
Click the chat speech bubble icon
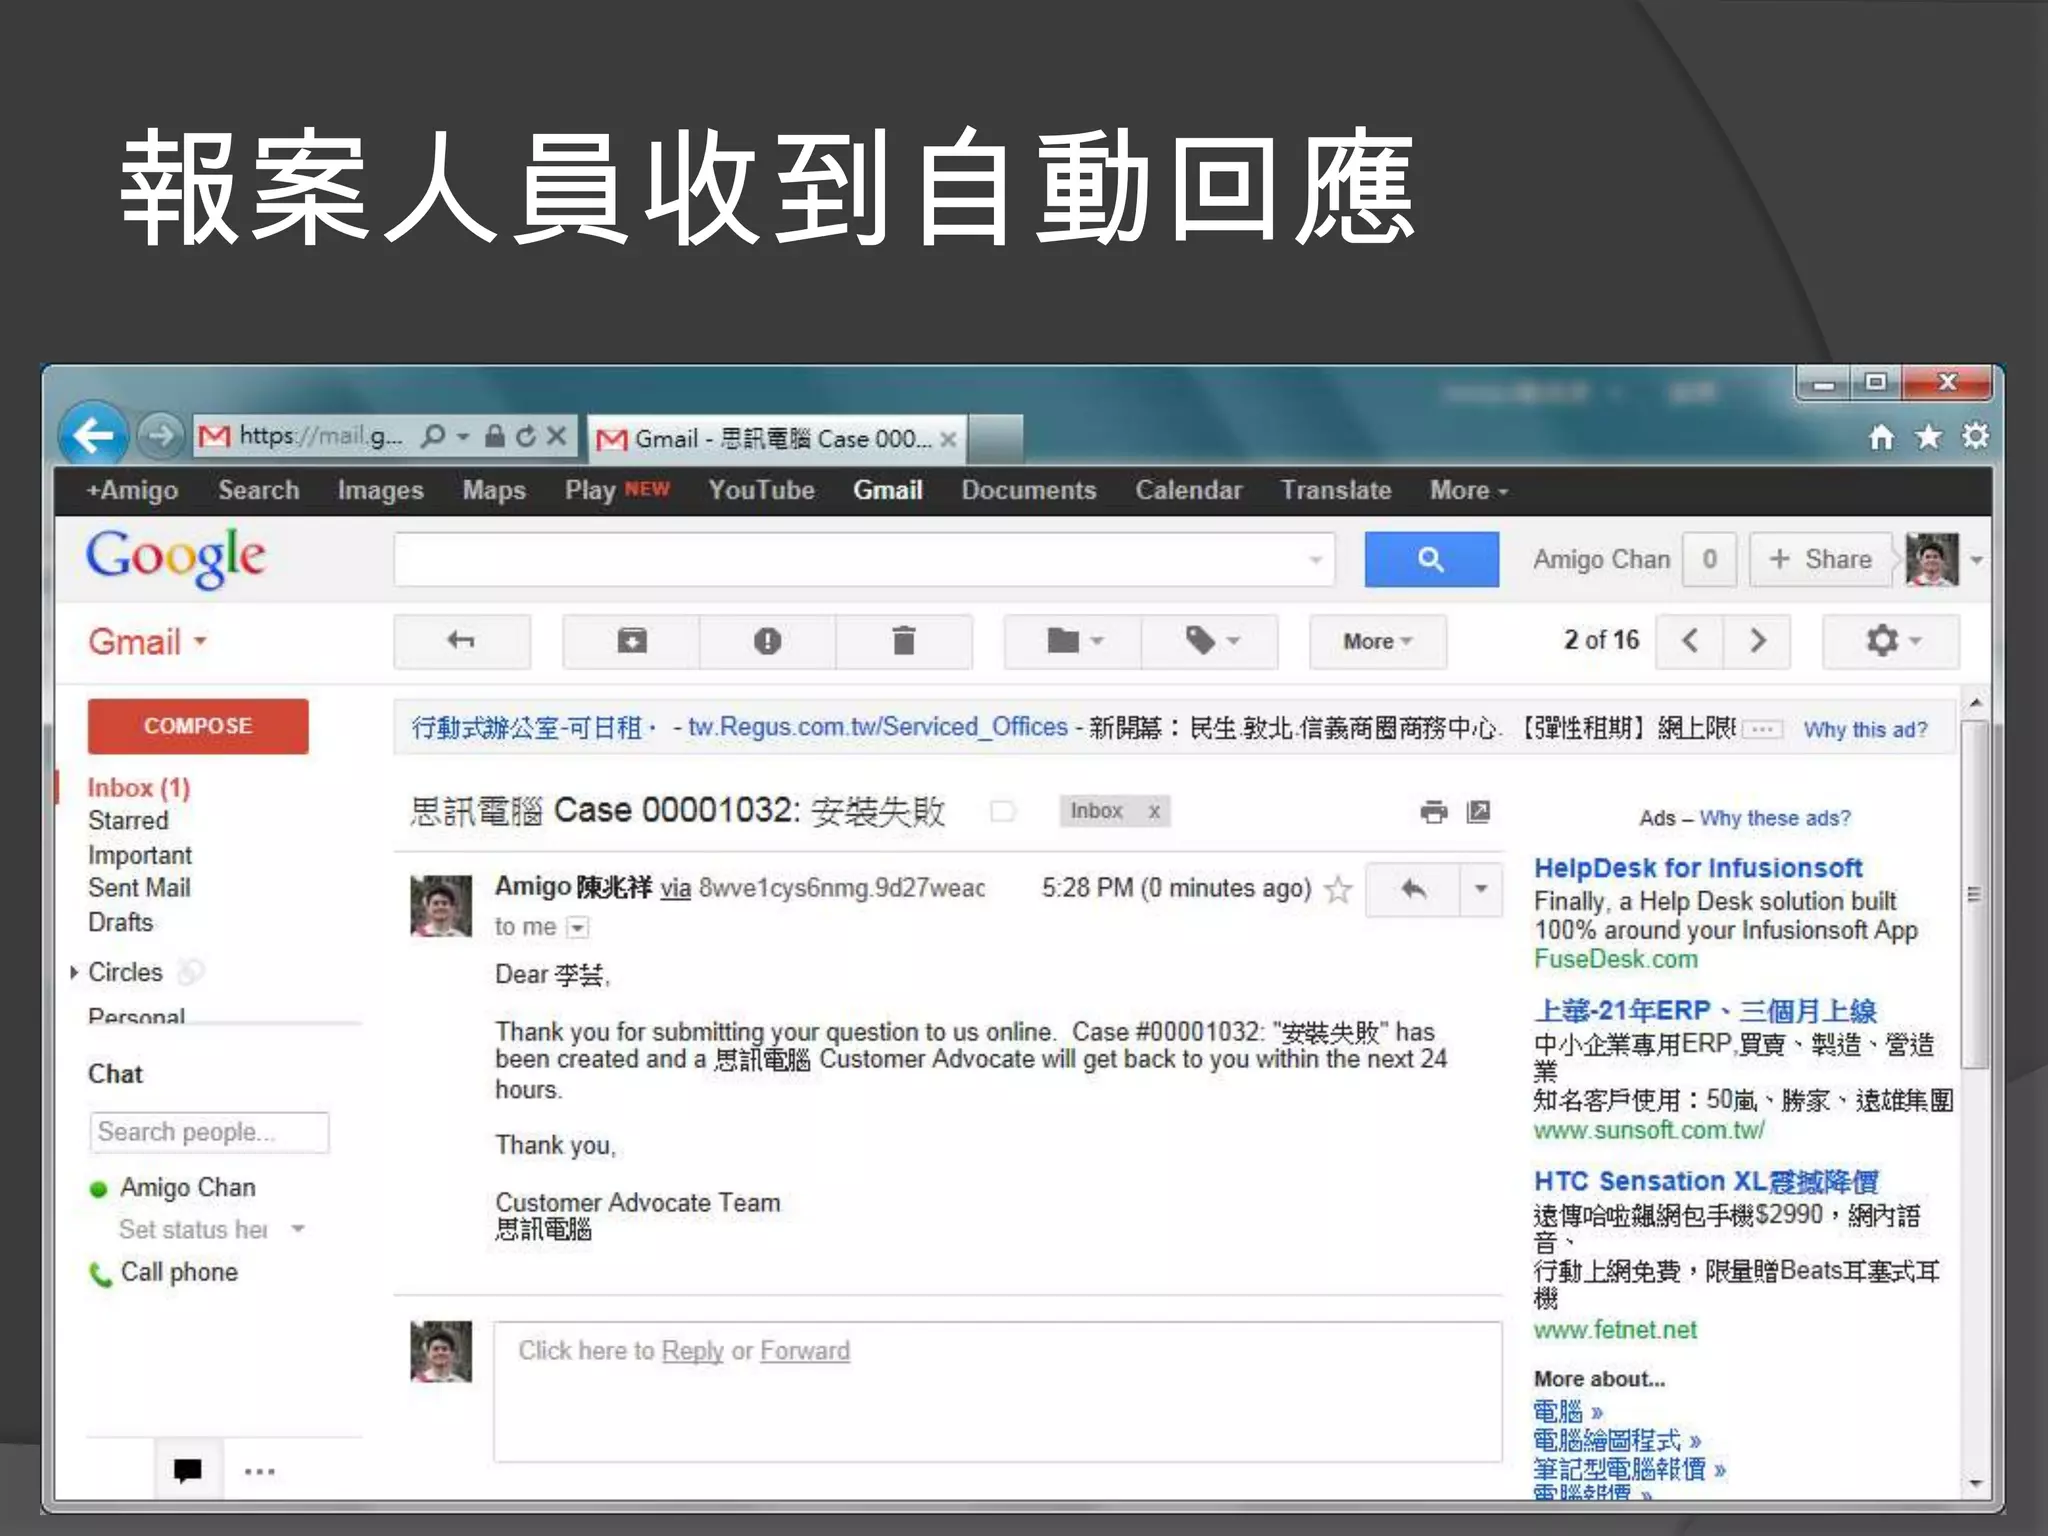(188, 1470)
